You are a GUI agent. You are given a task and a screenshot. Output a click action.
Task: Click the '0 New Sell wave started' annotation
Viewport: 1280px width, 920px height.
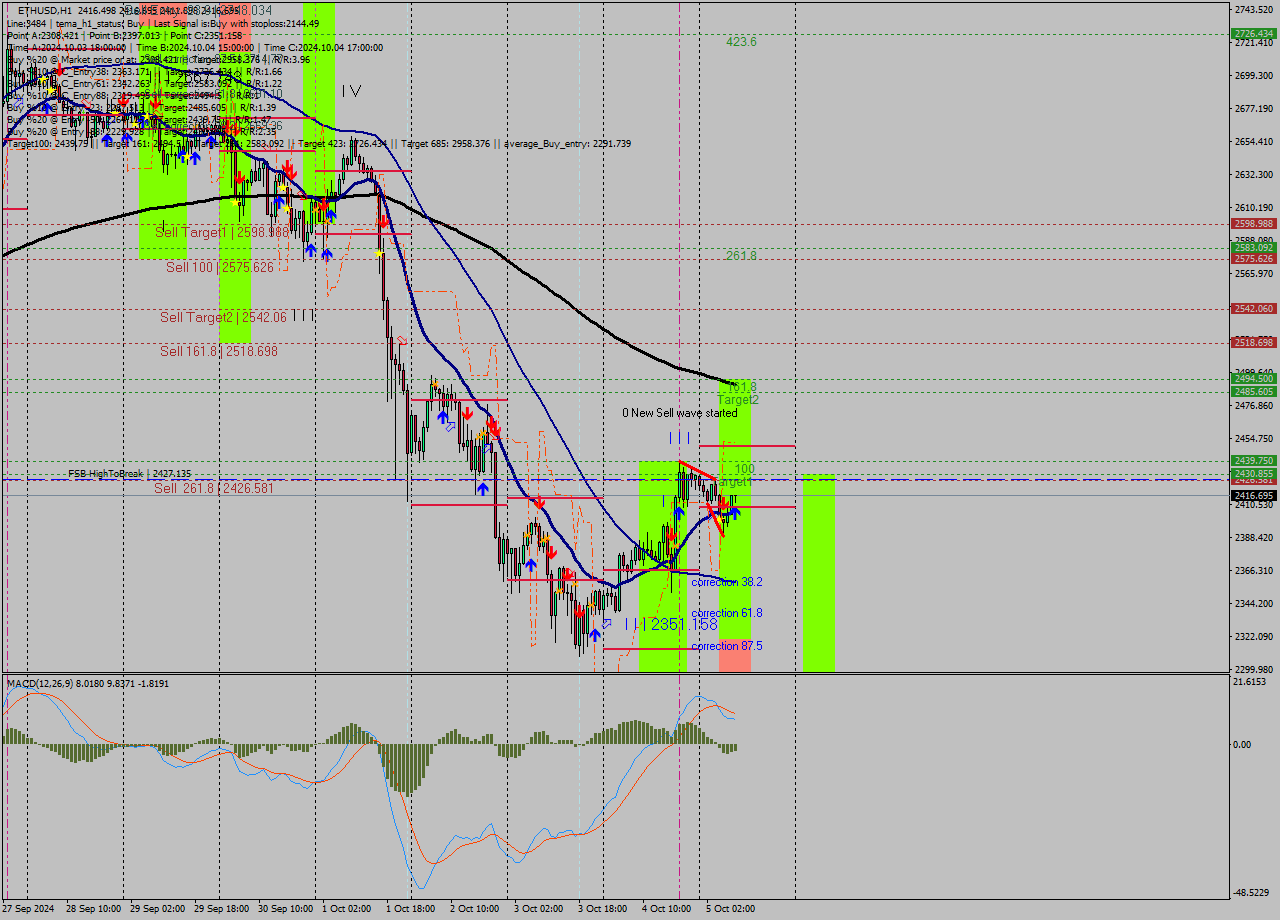(680, 413)
